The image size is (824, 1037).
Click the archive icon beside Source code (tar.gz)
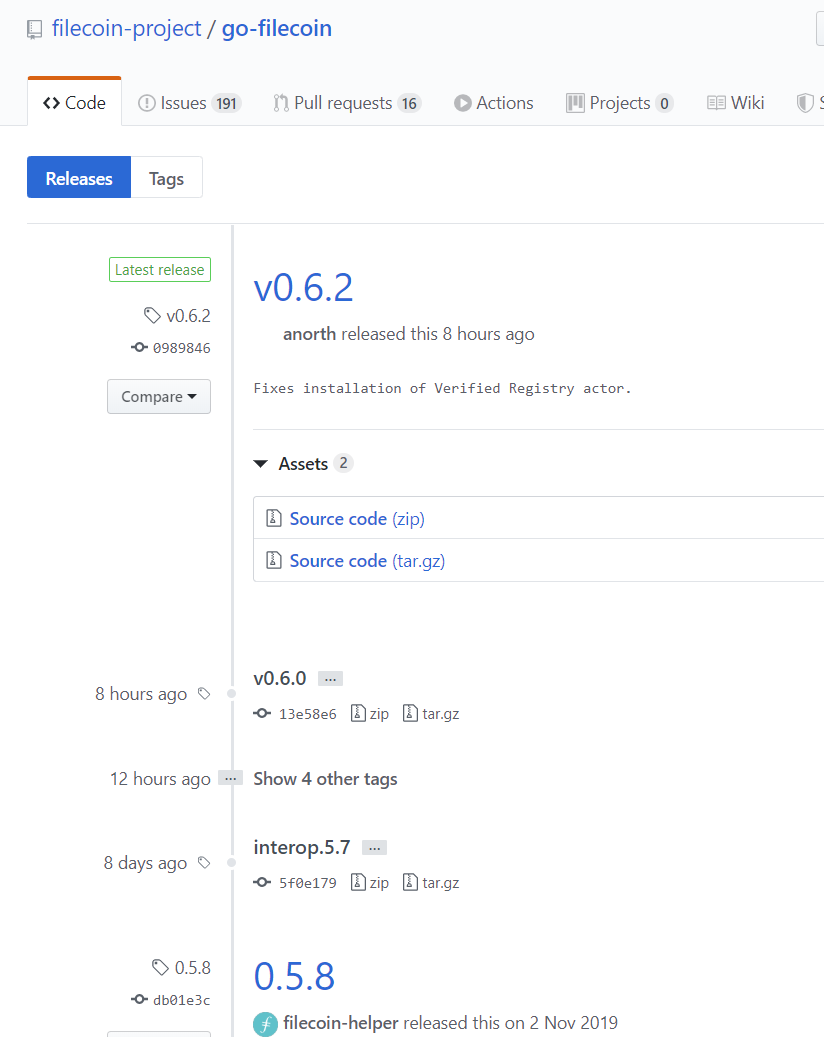[273, 560]
